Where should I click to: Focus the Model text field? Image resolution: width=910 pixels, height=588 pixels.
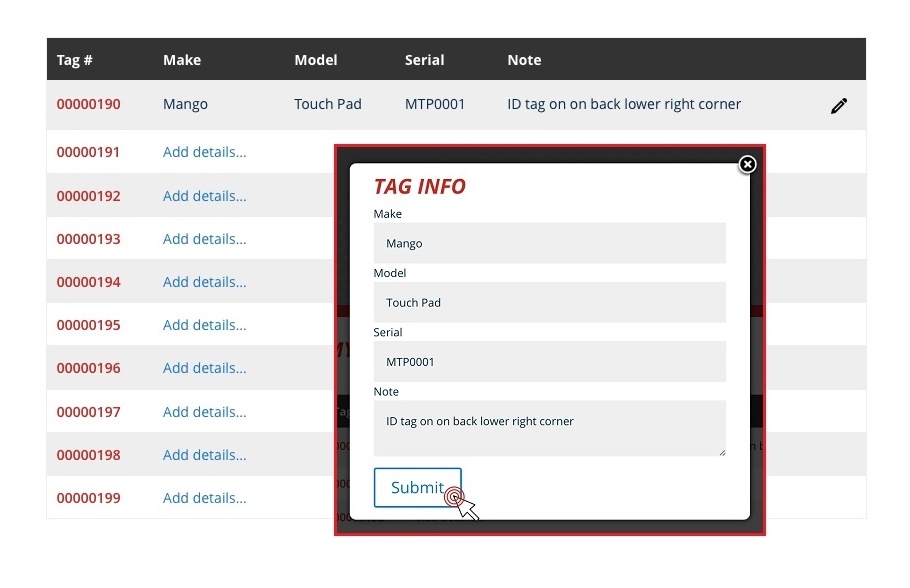pyautogui.click(x=549, y=302)
